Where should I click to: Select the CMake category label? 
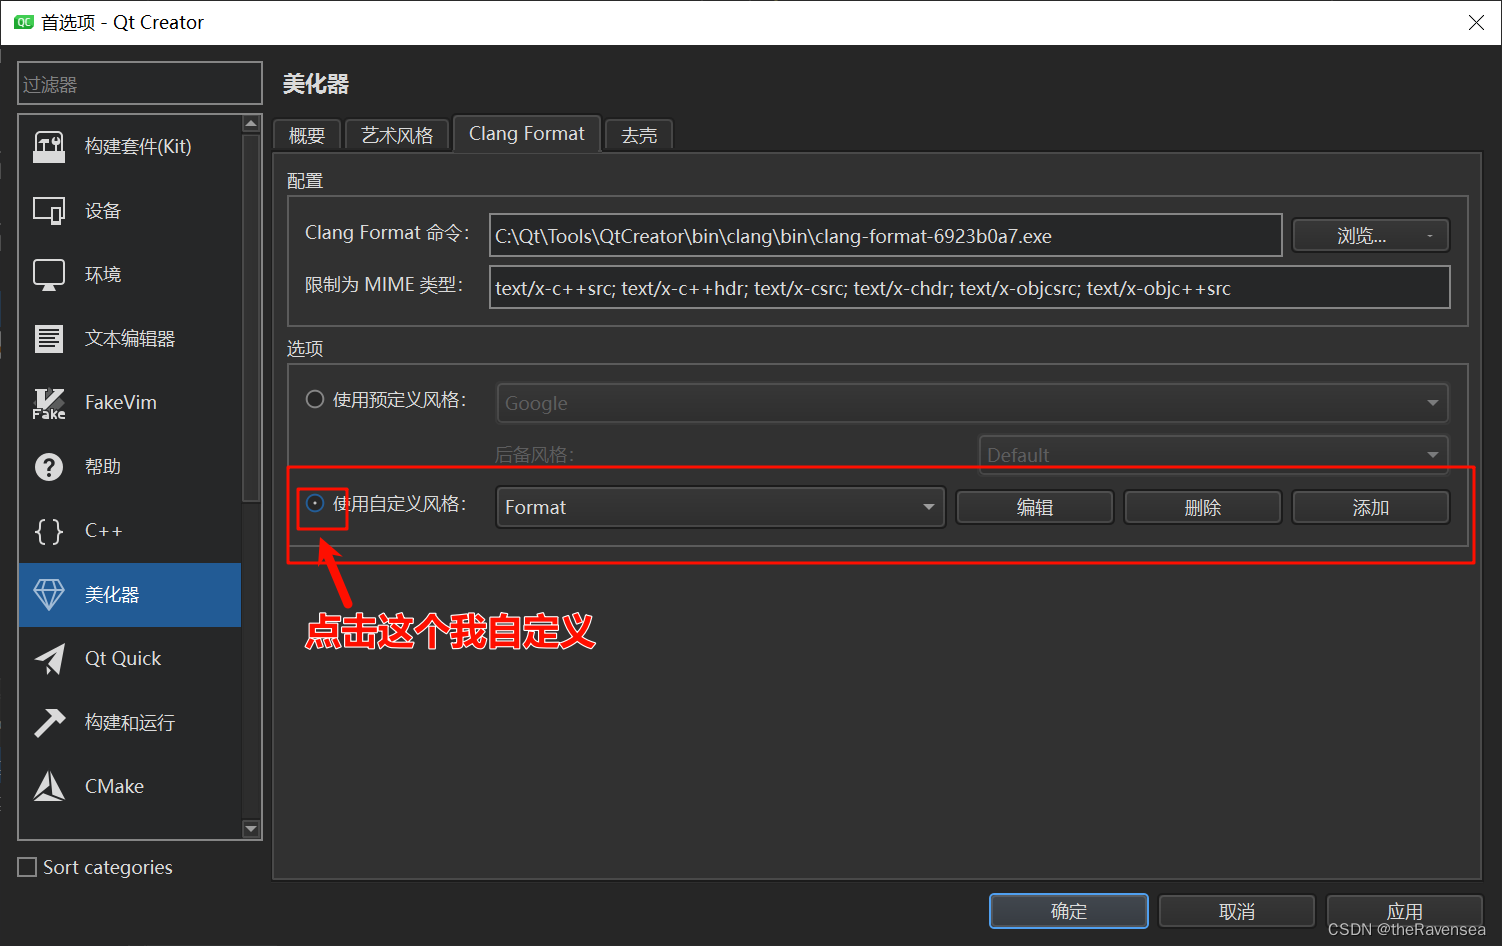point(114,787)
